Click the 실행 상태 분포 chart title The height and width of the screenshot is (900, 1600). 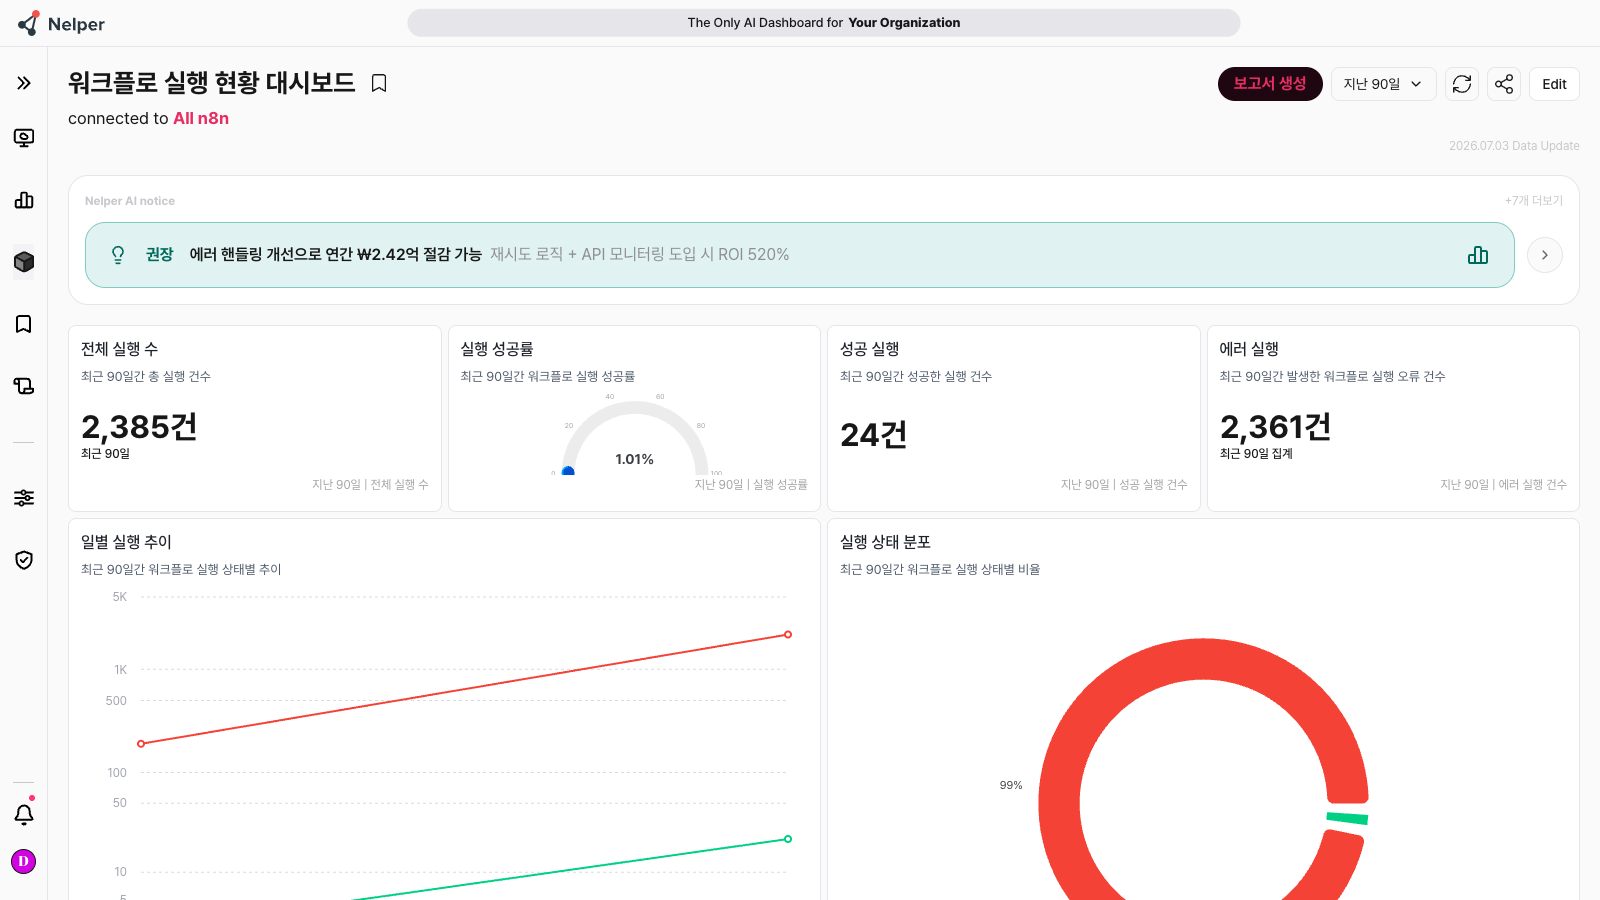click(x=885, y=542)
